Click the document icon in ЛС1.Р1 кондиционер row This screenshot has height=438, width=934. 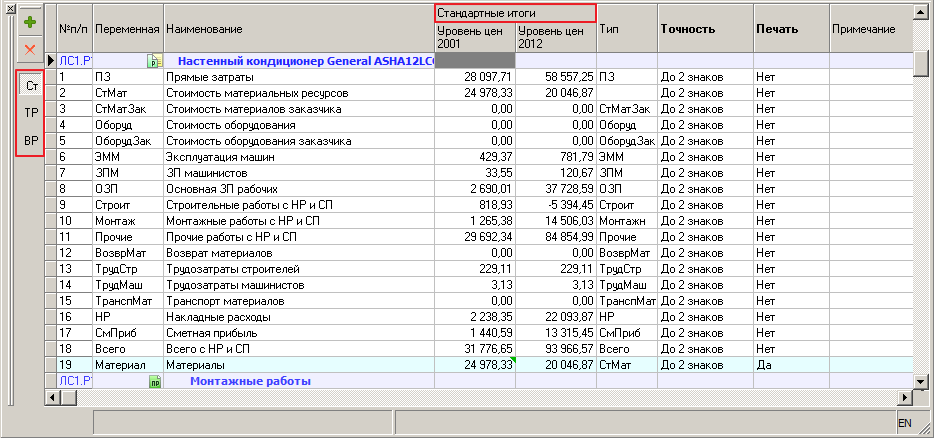(x=154, y=61)
